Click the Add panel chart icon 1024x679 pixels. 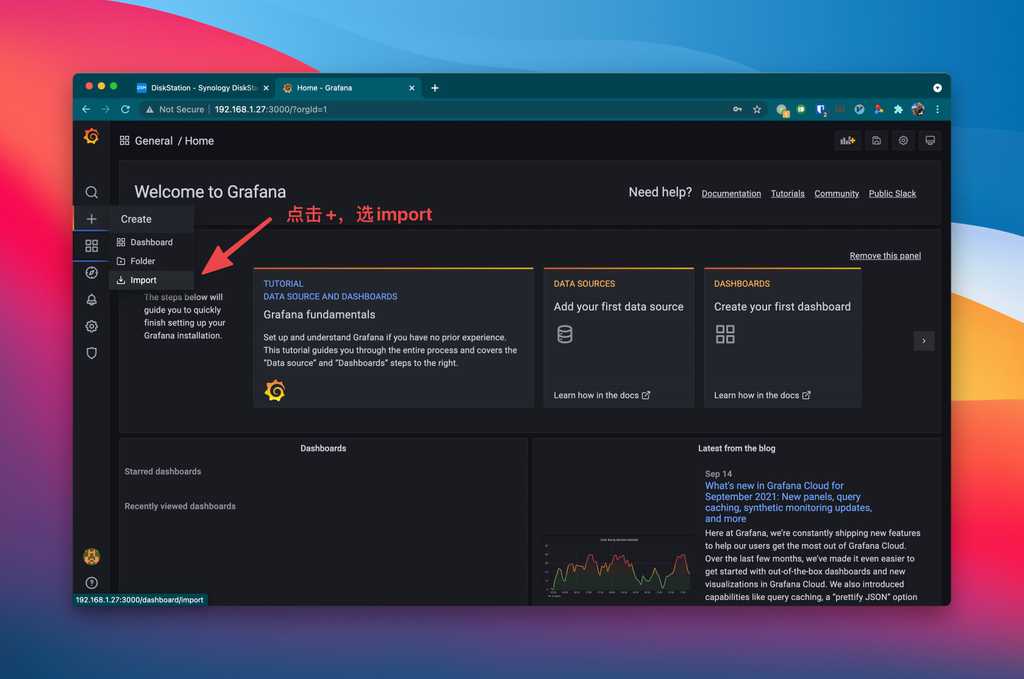(848, 140)
